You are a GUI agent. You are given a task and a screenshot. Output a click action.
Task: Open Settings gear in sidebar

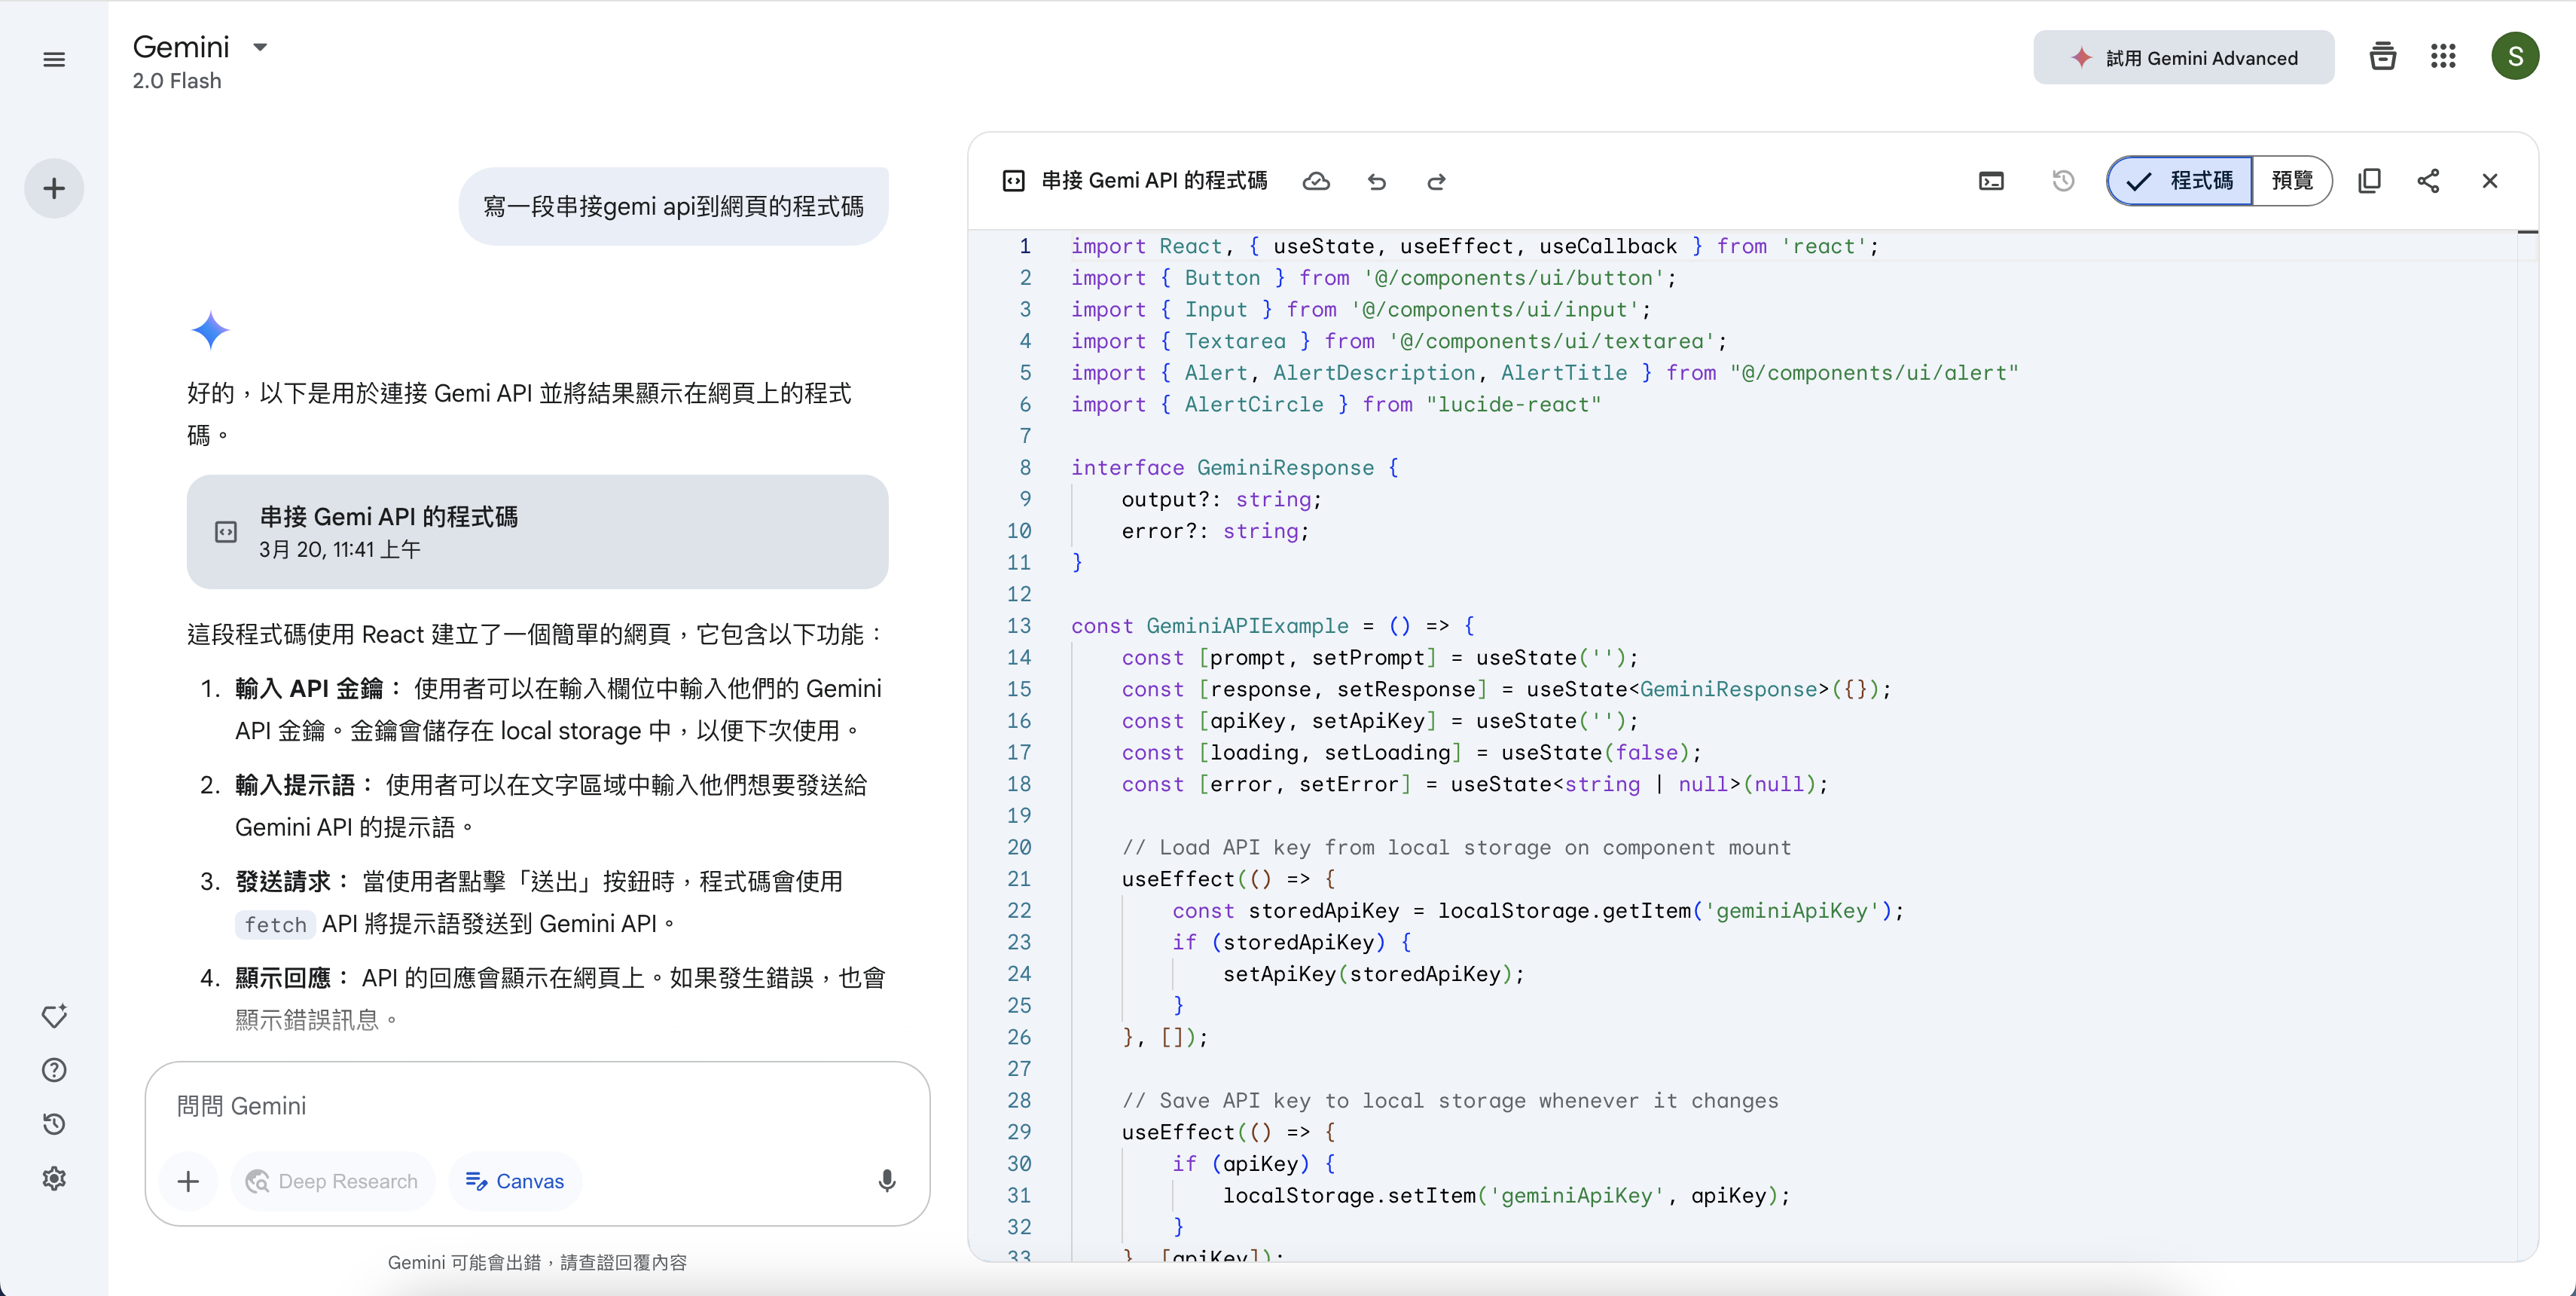click(x=54, y=1178)
